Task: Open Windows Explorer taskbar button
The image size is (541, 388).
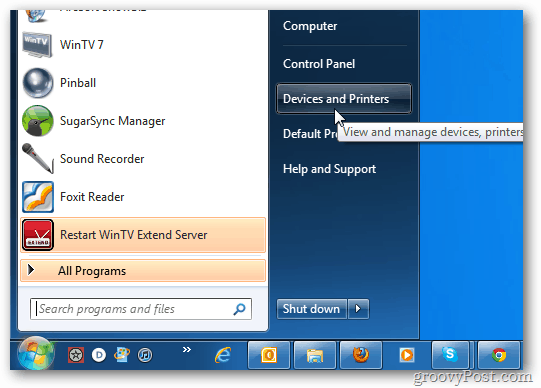Action: point(315,355)
